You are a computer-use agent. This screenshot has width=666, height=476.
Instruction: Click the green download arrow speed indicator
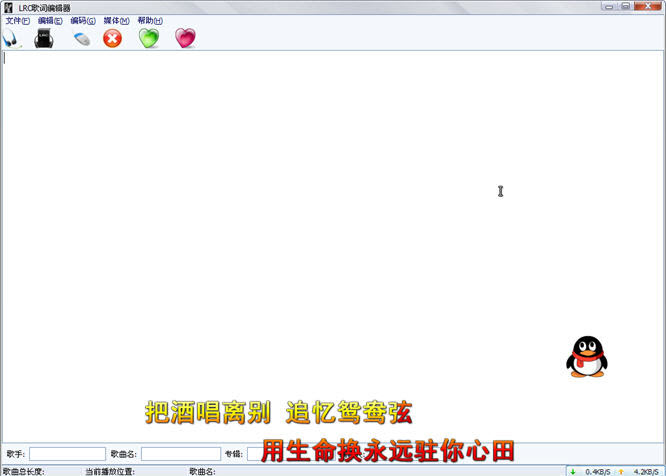(573, 472)
